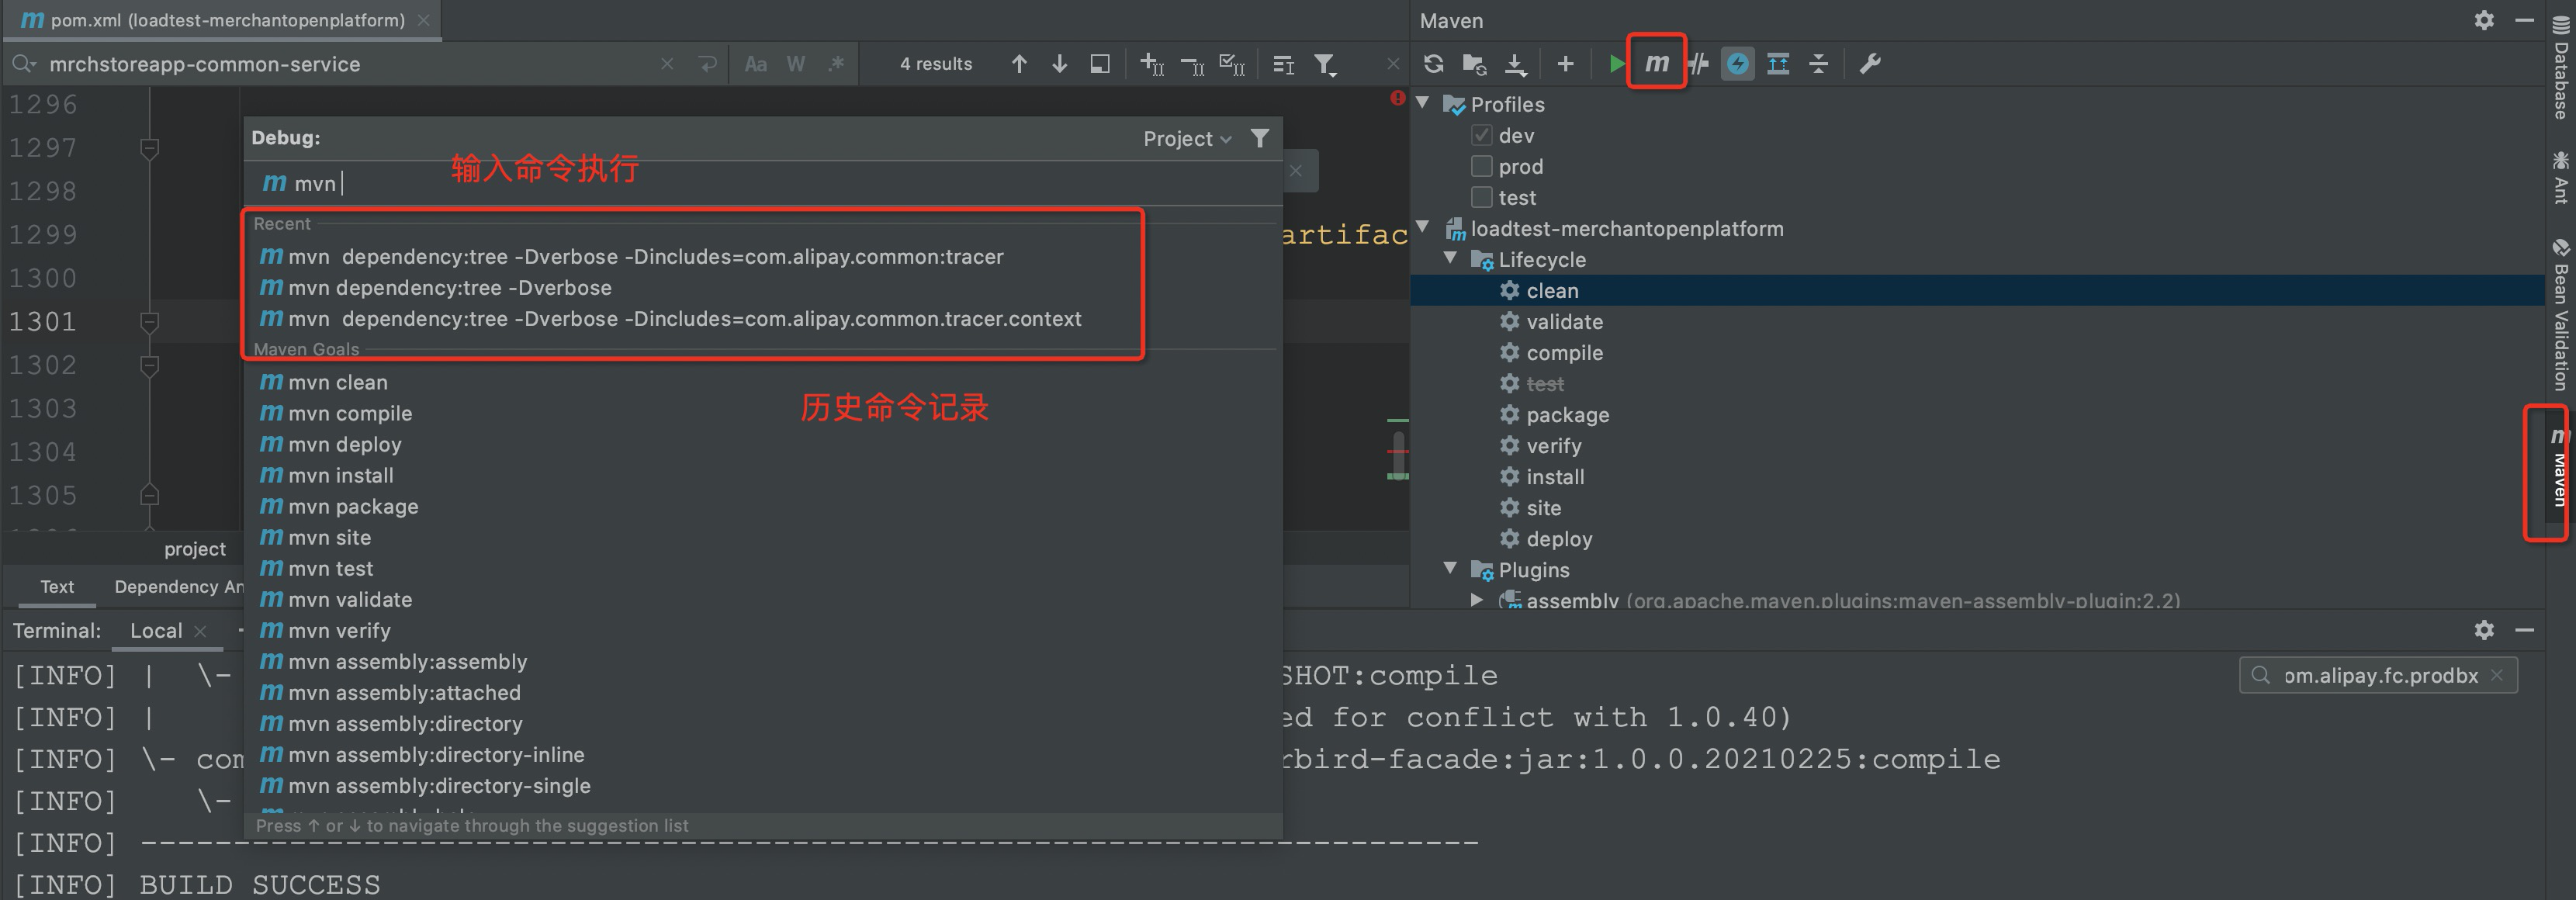Enable the test Maven profile
Screen dimensions: 2576x900
(1481, 197)
